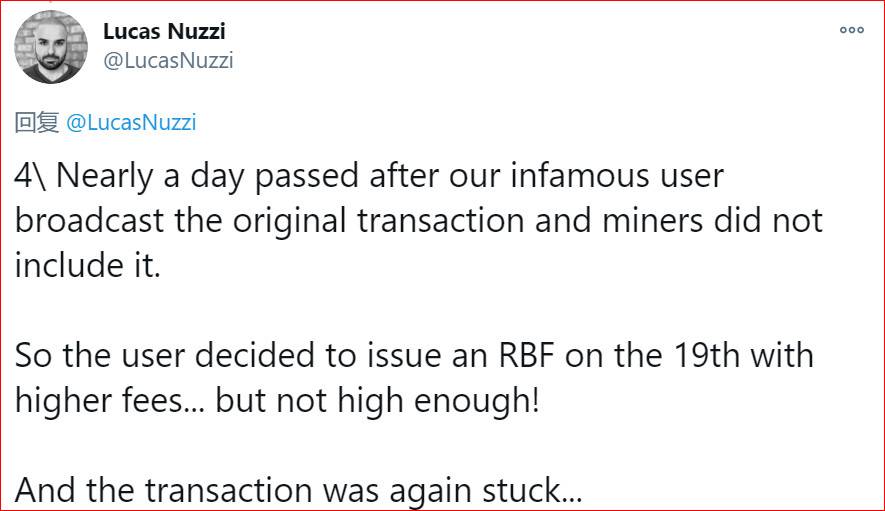Screen dimensions: 885x511
Task: Click the 回复 reply label
Action: coord(37,123)
